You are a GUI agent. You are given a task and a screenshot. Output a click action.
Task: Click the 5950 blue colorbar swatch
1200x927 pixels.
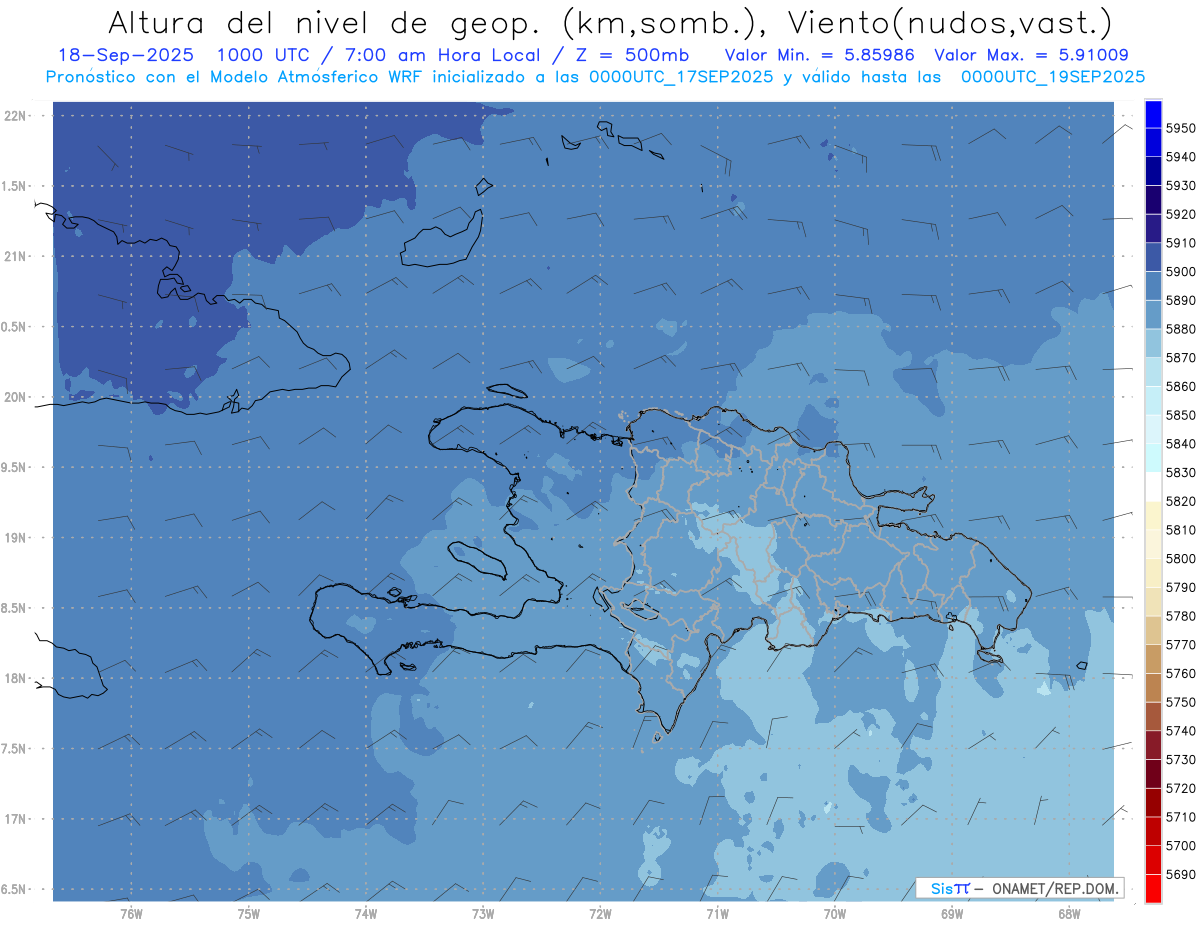click(1152, 114)
